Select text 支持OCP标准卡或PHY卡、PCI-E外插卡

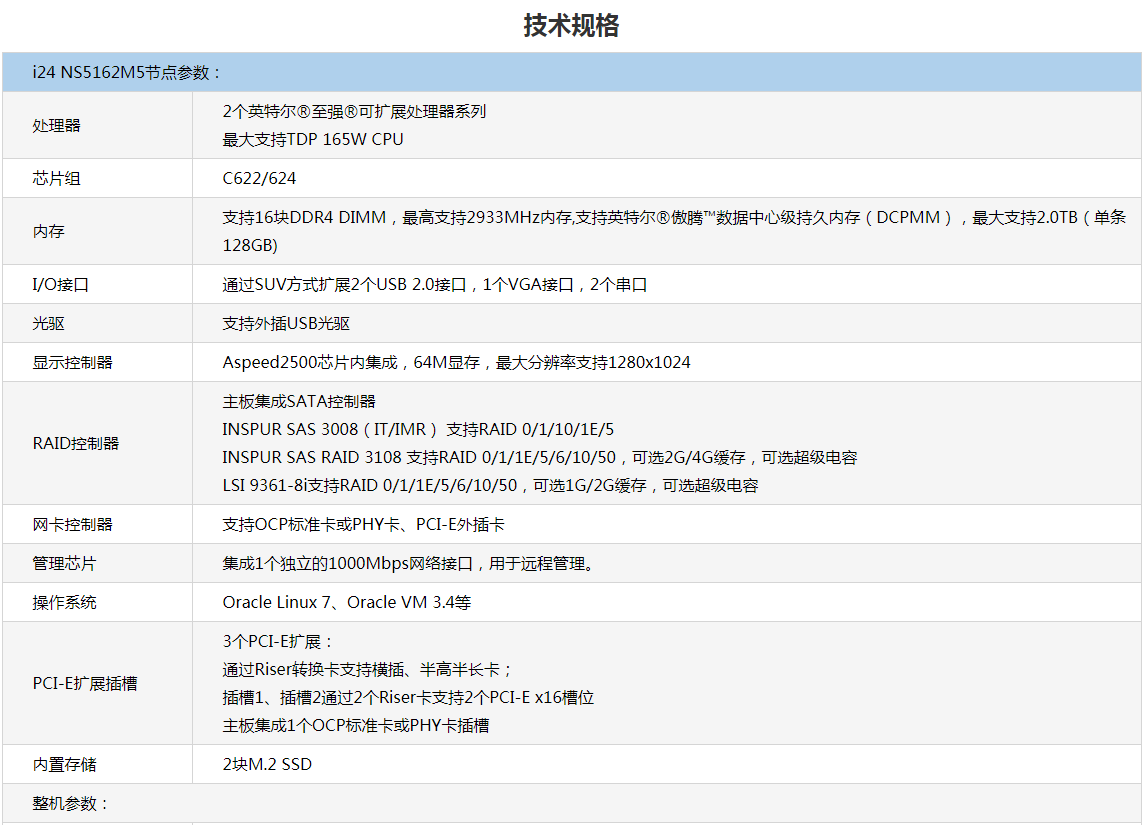coord(364,525)
